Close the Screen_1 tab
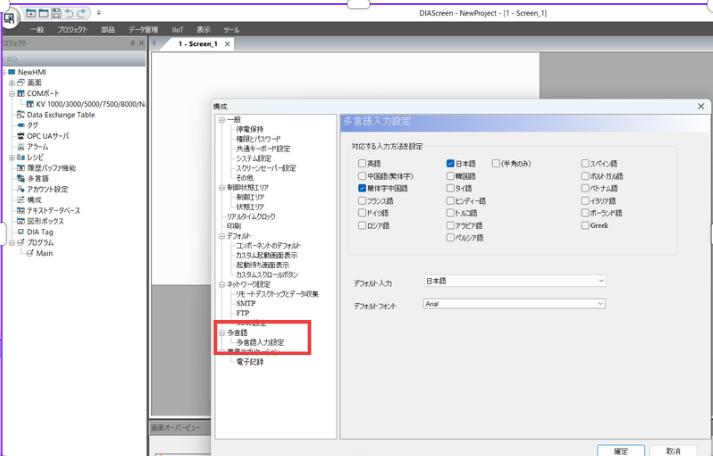The height and width of the screenshot is (456, 713). click(228, 44)
